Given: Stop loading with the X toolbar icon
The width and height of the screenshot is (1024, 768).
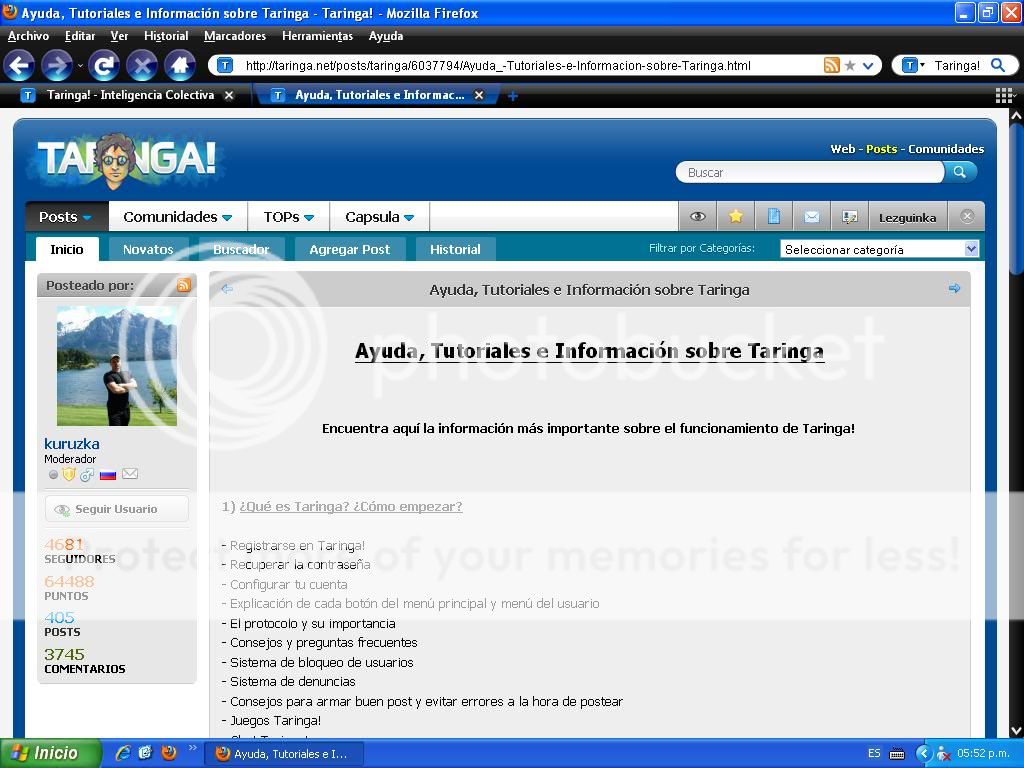Looking at the screenshot, I should (x=142, y=65).
